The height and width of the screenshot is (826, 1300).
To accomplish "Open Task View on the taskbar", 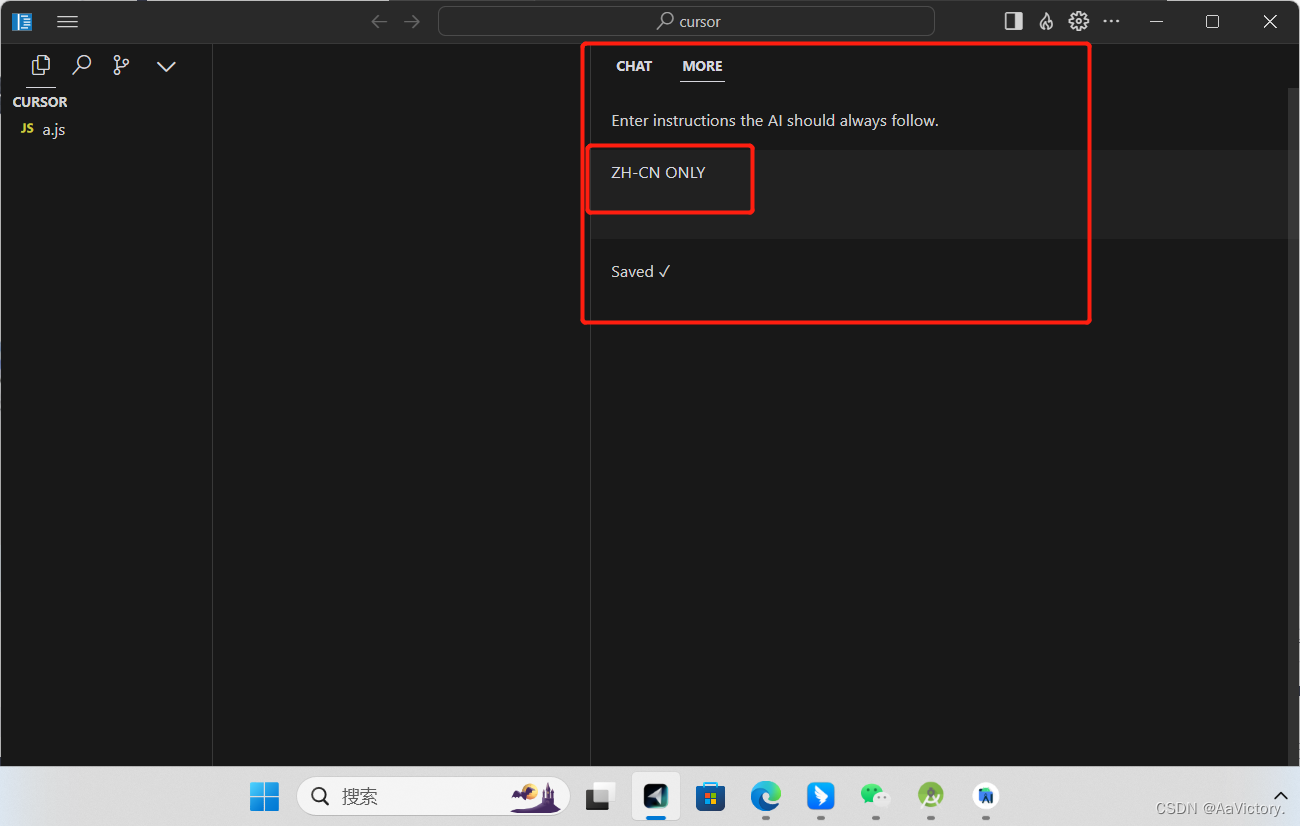I will tap(599, 796).
